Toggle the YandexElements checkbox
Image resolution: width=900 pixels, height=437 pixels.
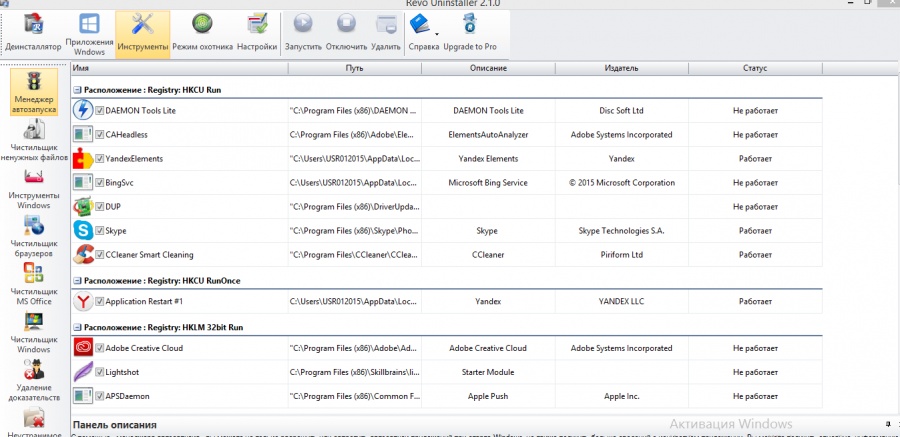pyautogui.click(x=99, y=158)
